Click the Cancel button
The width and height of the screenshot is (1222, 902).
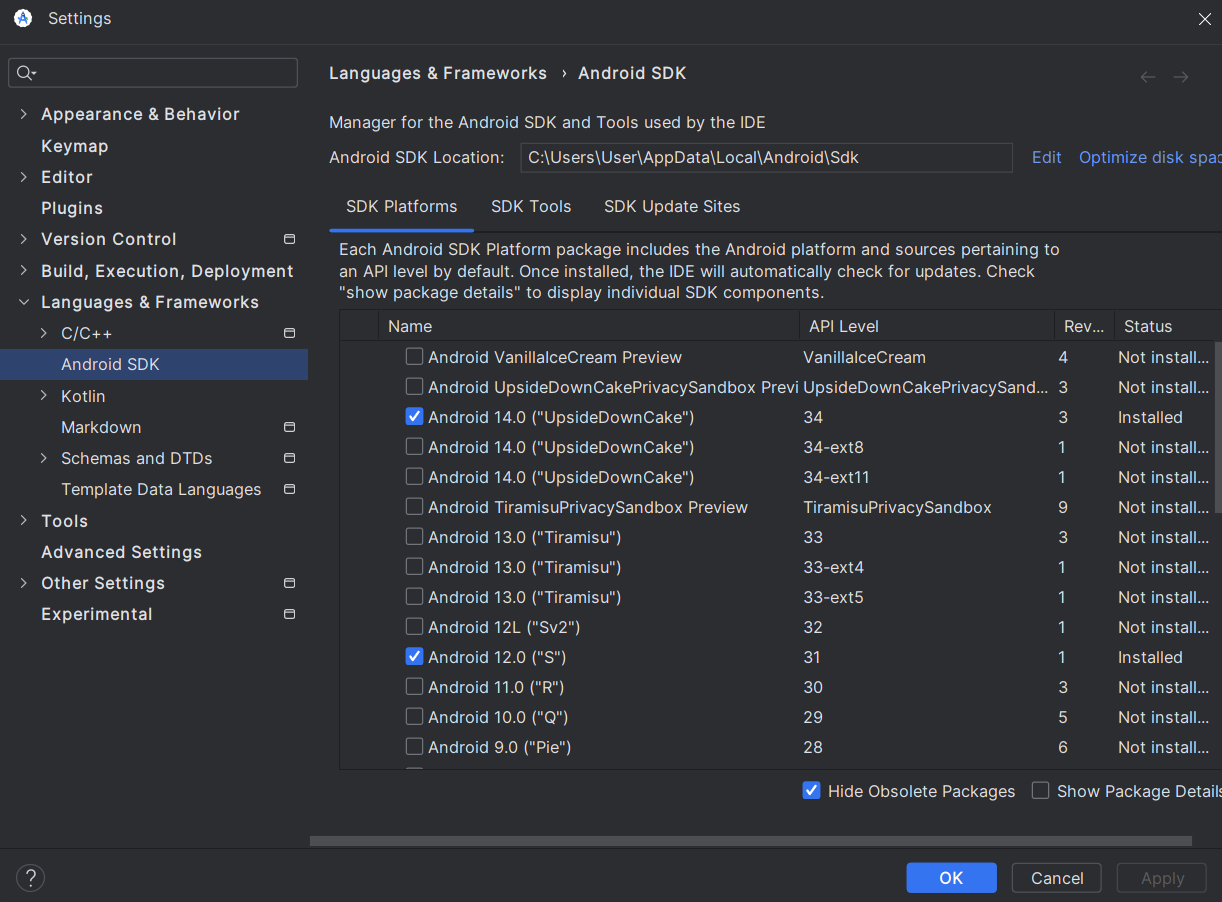tap(1057, 878)
